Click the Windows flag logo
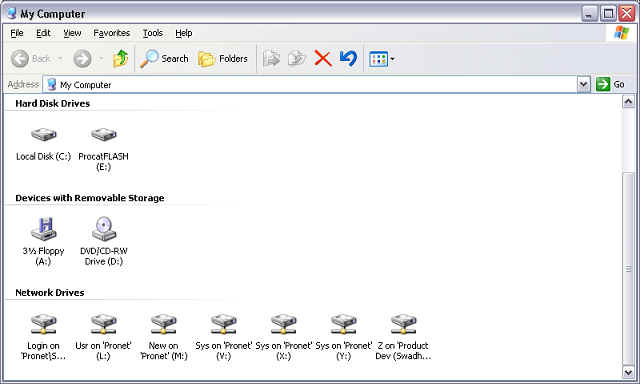Viewport: 640px width, 384px height. pyautogui.click(x=621, y=33)
